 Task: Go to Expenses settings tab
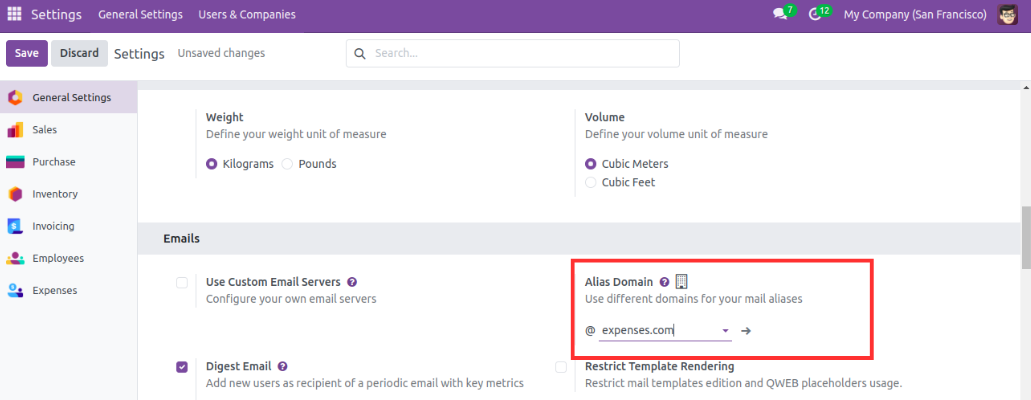point(68,290)
